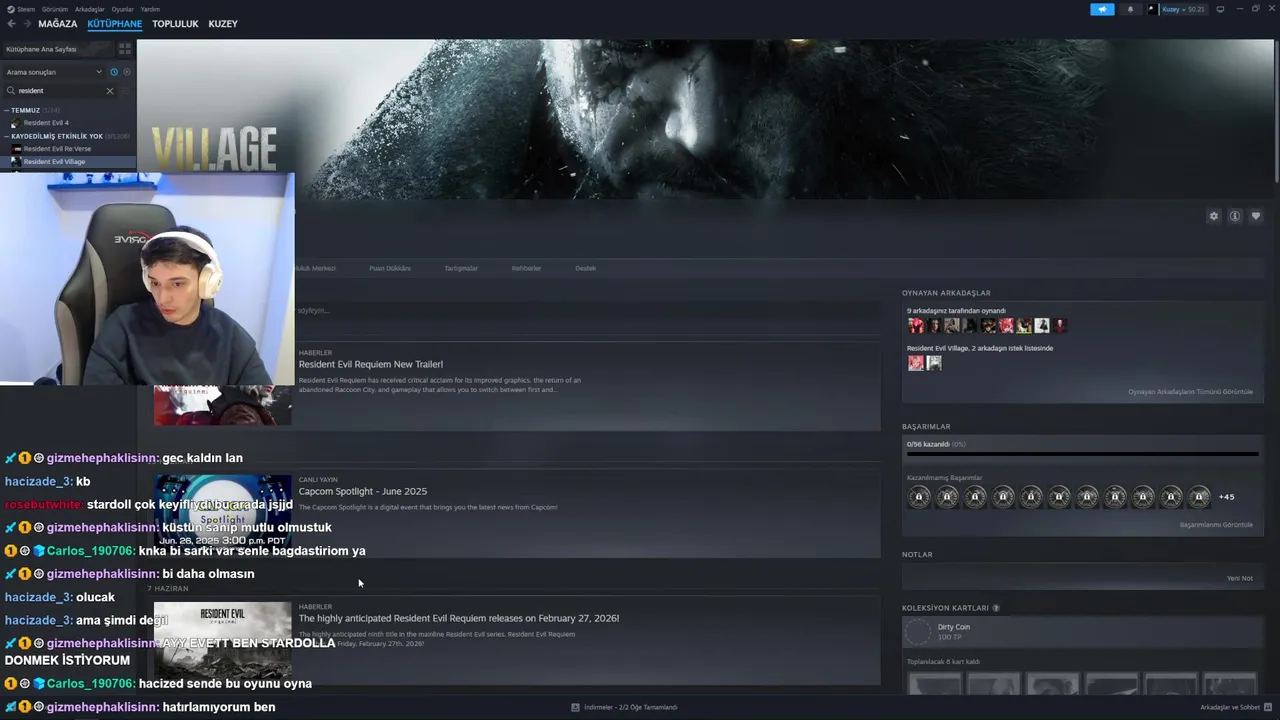The height and width of the screenshot is (720, 1280).
Task: Open the Capcom Spotlight - June 2025 broadcast
Action: coord(363,492)
